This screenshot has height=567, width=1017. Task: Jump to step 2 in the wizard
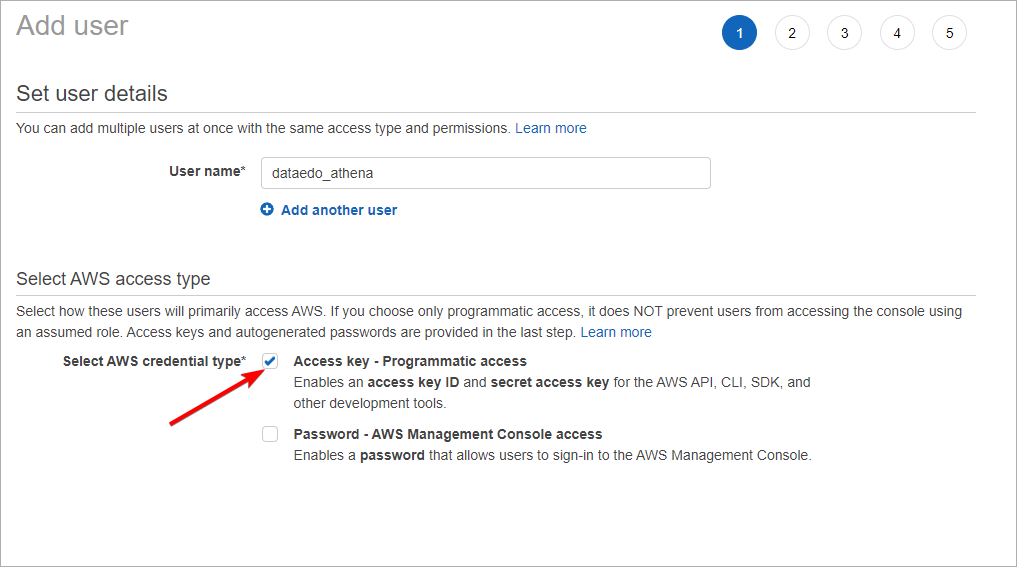(792, 33)
